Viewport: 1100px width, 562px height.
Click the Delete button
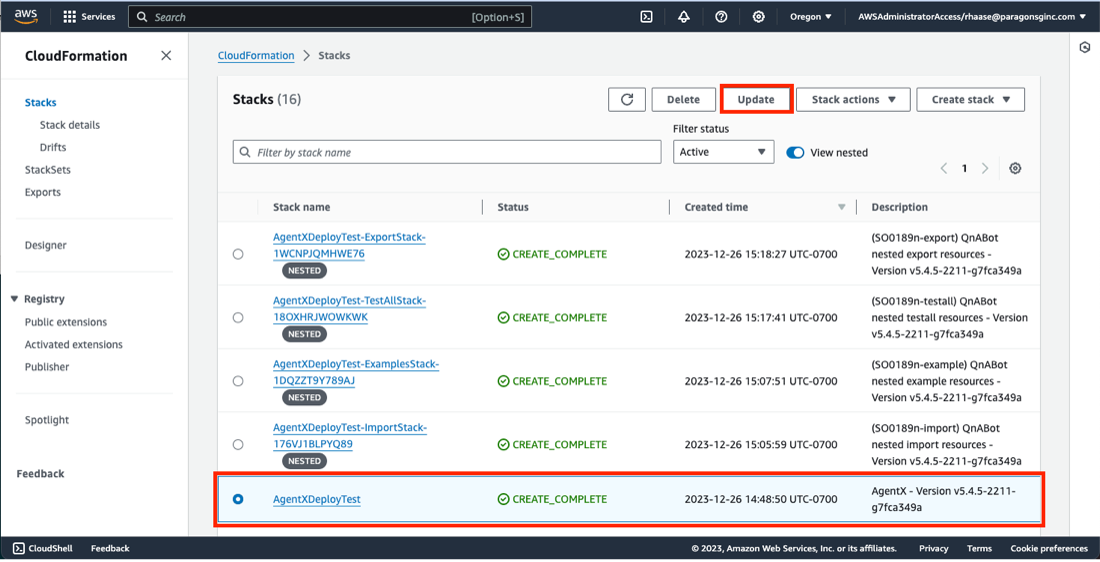[683, 100]
